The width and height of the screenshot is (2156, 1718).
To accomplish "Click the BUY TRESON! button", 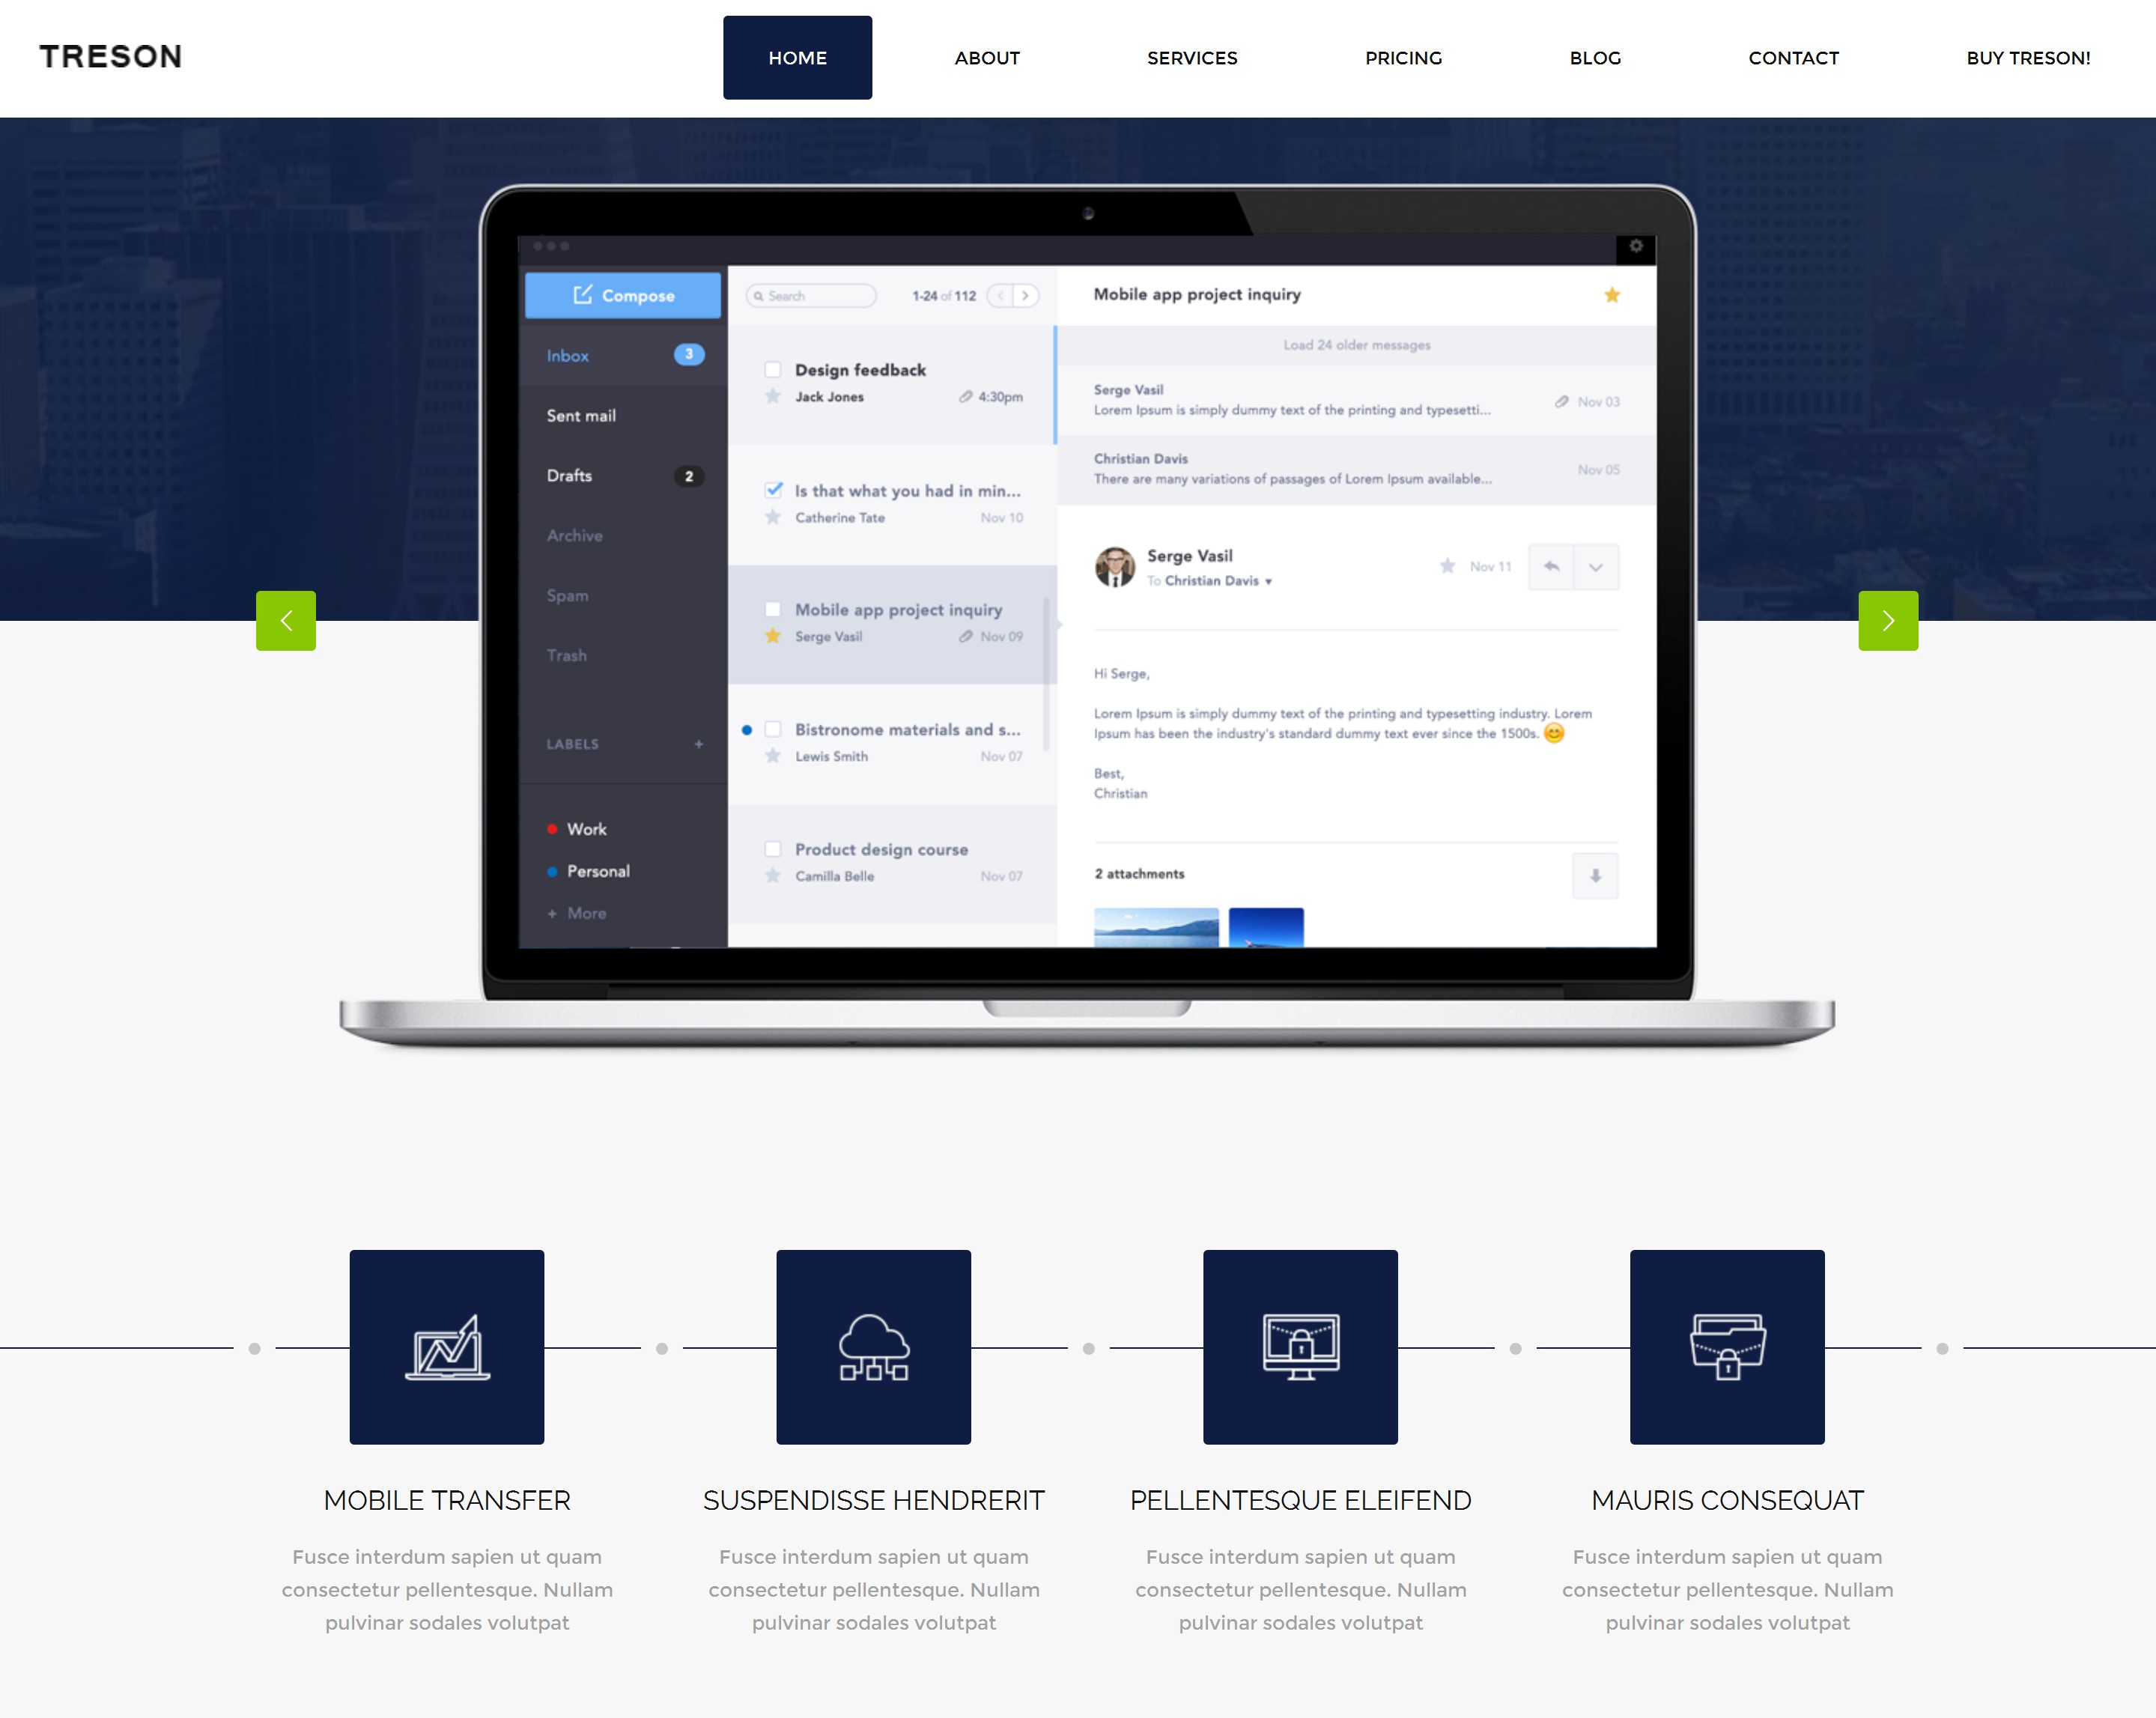I will [2028, 56].
